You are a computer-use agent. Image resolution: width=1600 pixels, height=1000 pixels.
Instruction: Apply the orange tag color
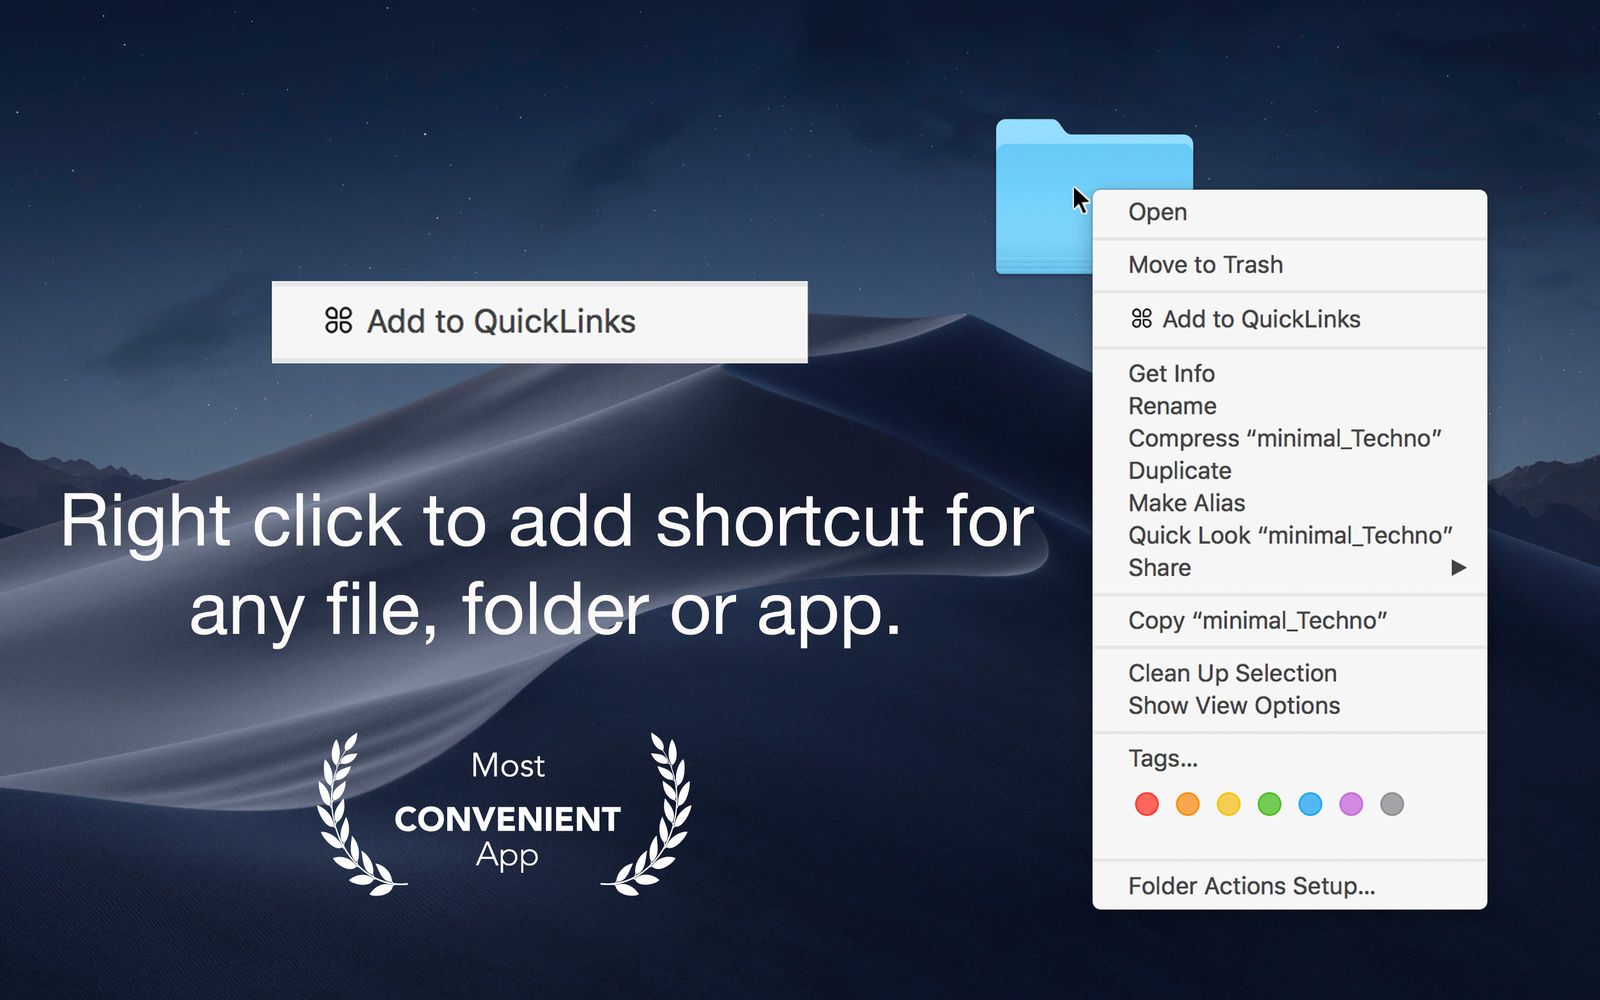[1188, 804]
